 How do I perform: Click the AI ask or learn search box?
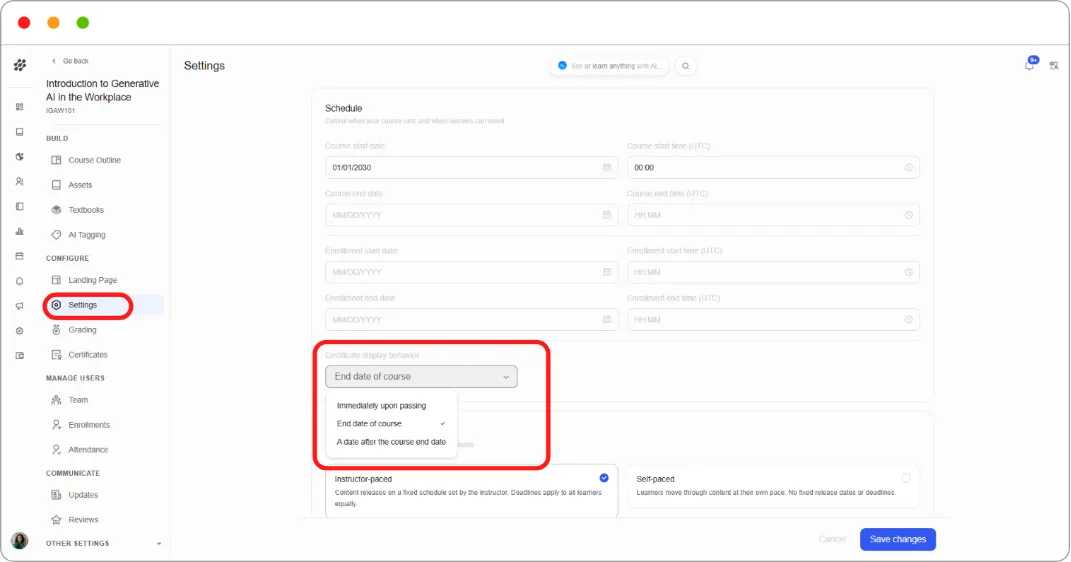pos(610,66)
